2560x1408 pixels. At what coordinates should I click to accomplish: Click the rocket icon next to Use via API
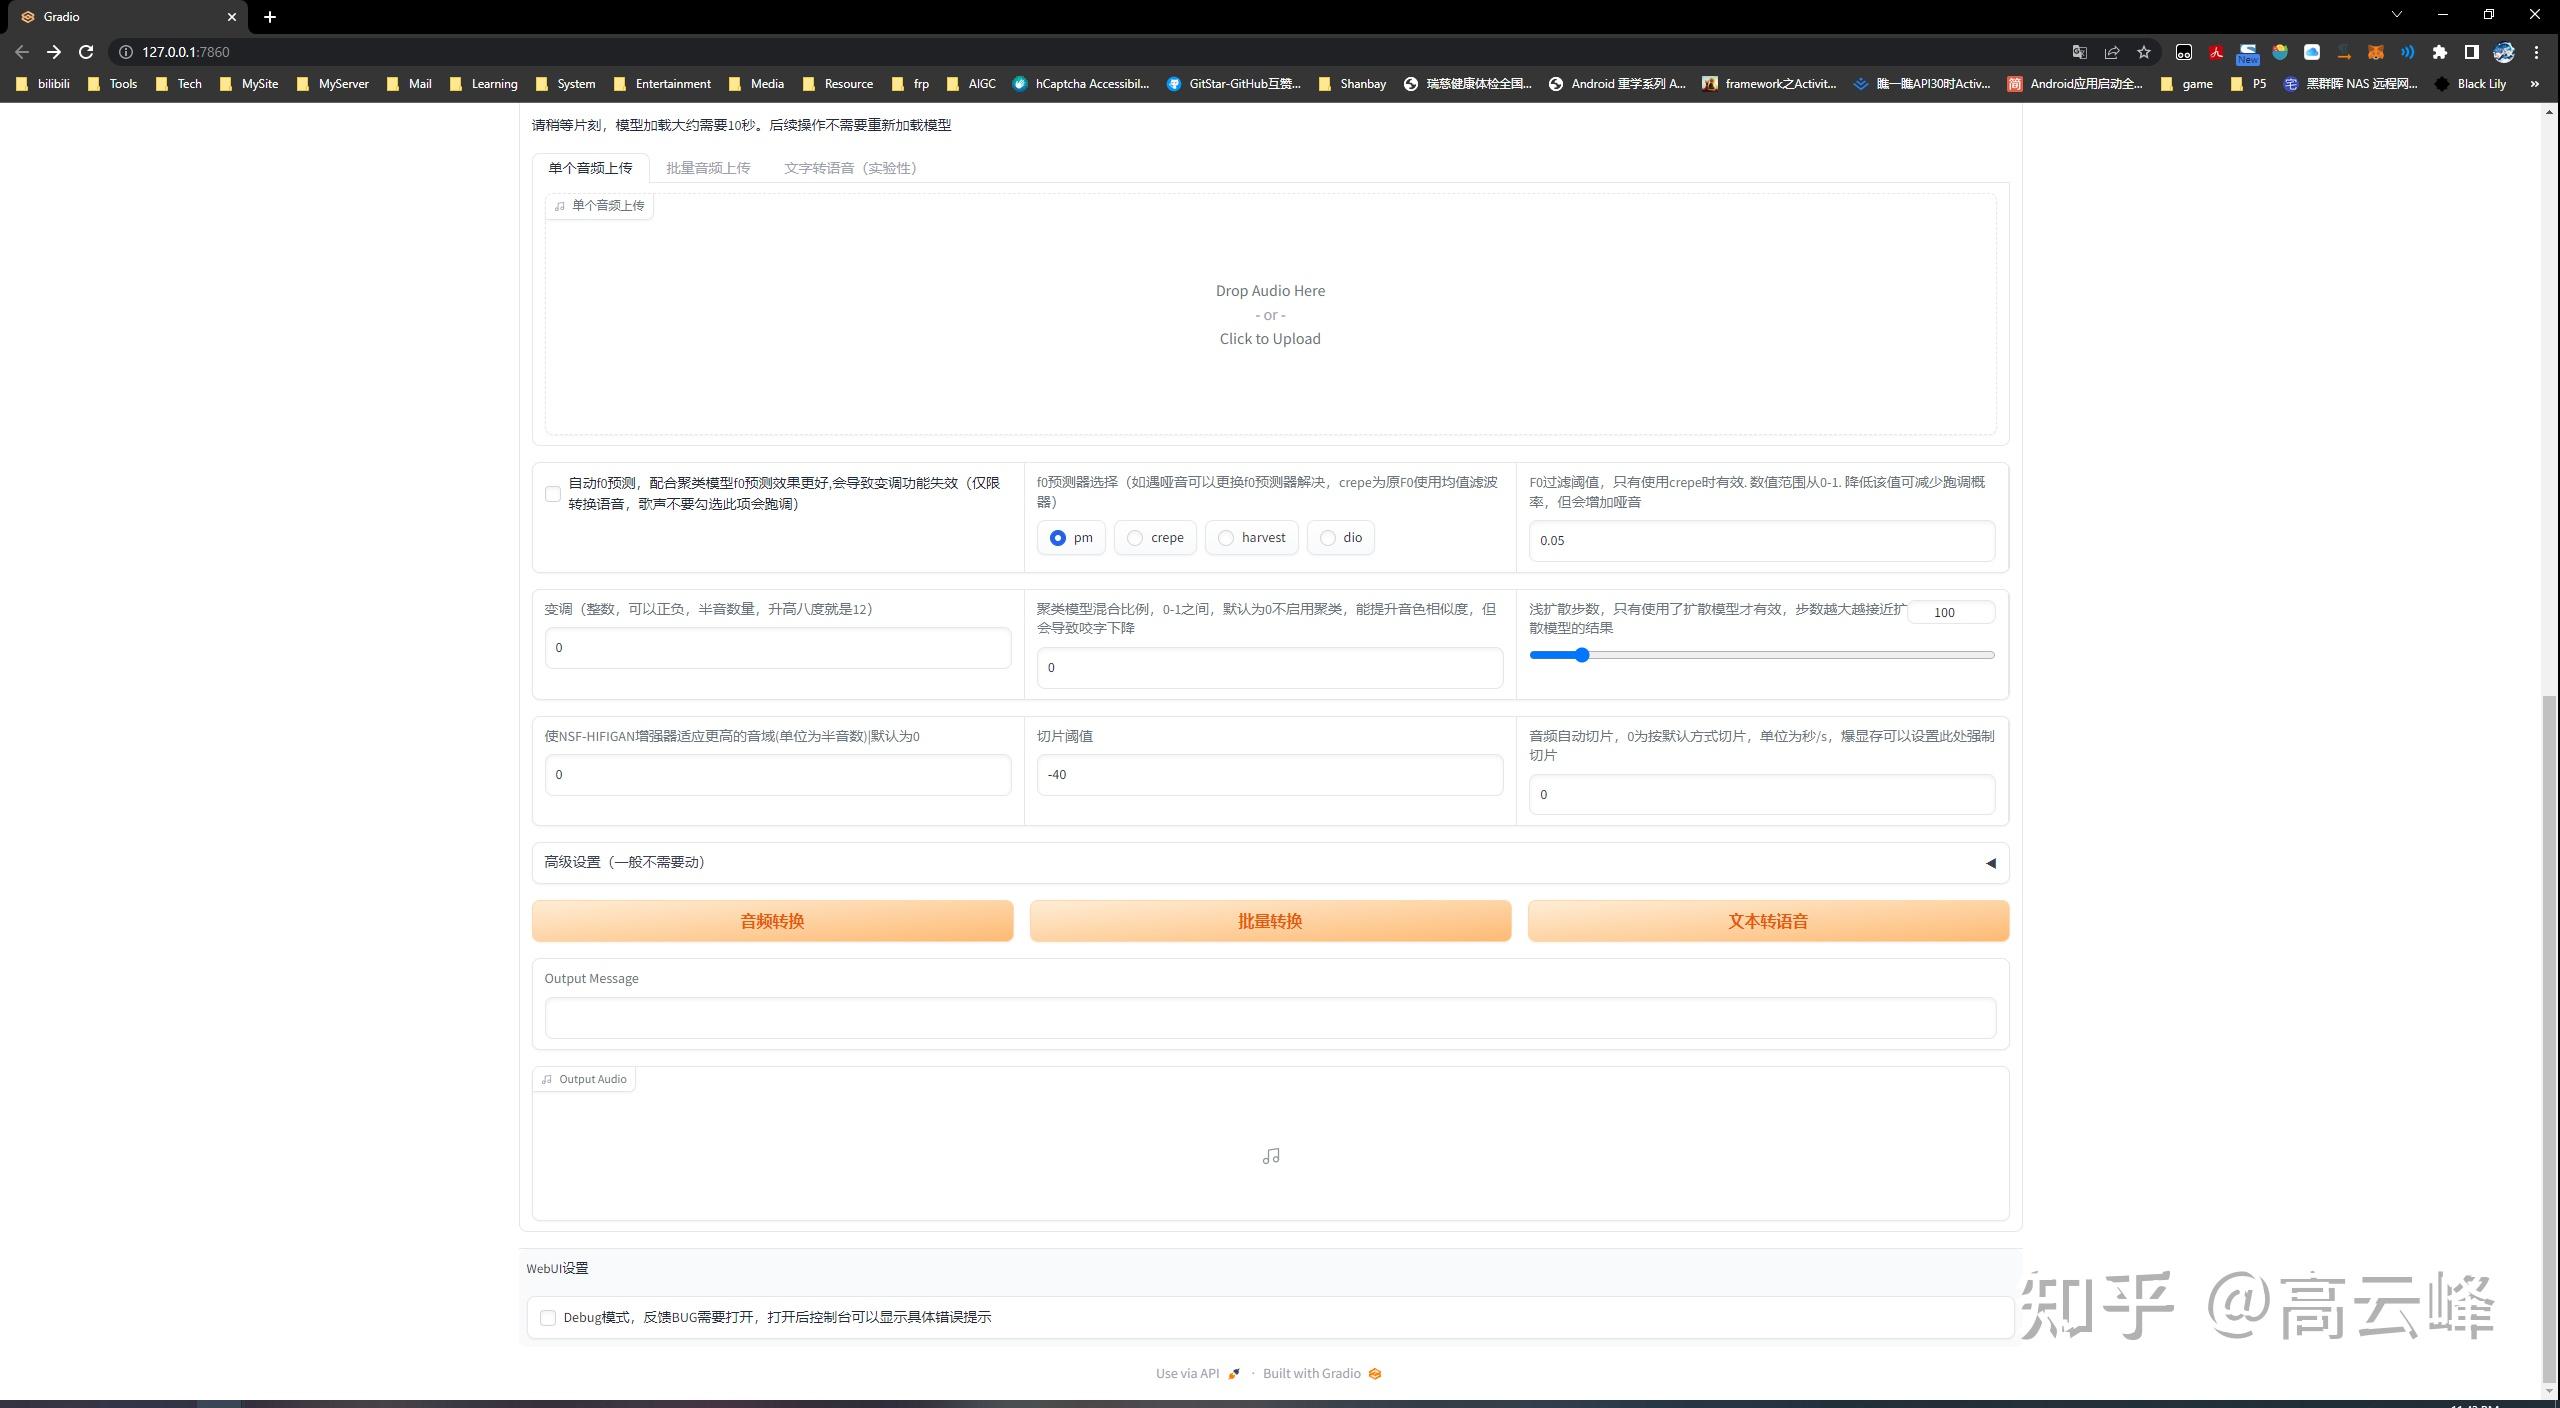click(1233, 1373)
